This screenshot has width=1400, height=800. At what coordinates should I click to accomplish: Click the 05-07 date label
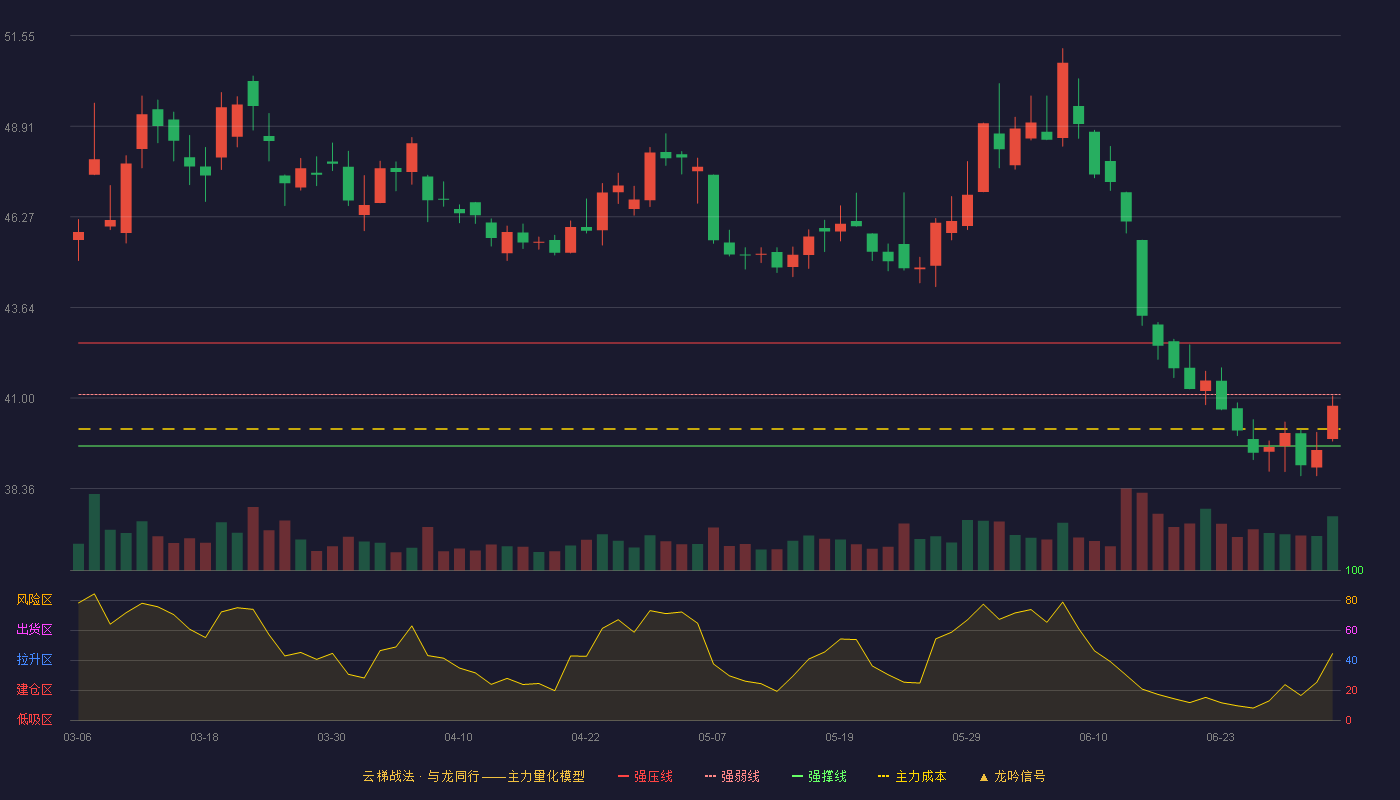pyautogui.click(x=712, y=737)
